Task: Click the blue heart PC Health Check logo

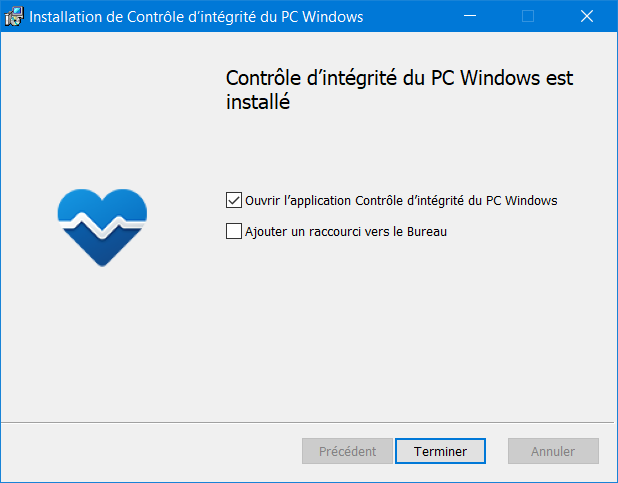Action: pos(102,228)
